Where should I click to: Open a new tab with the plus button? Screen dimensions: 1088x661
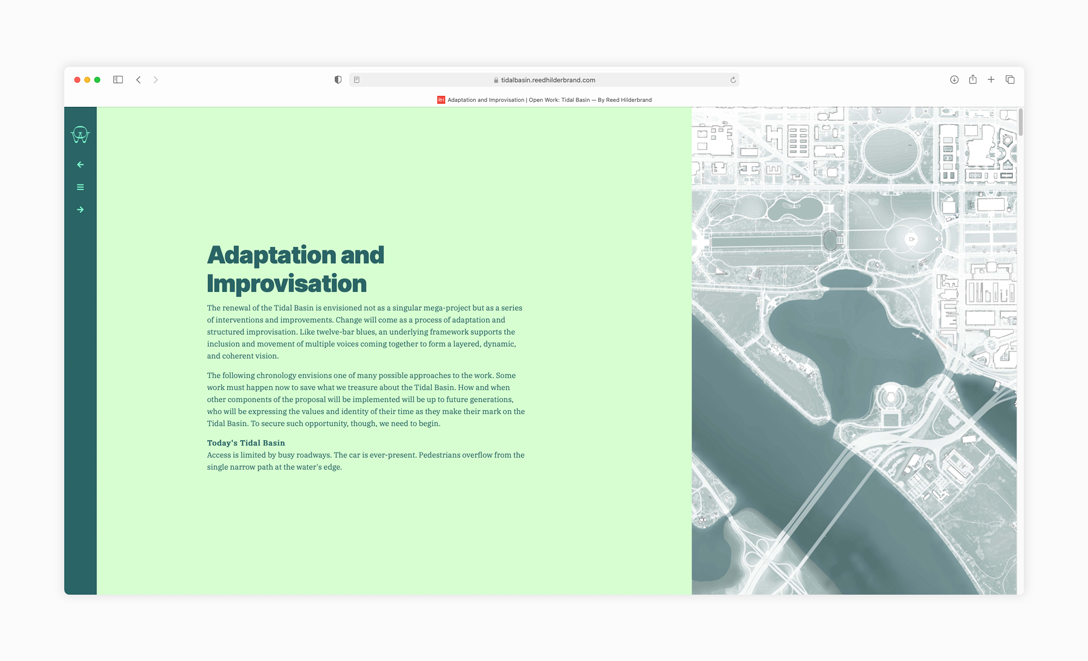[991, 80]
